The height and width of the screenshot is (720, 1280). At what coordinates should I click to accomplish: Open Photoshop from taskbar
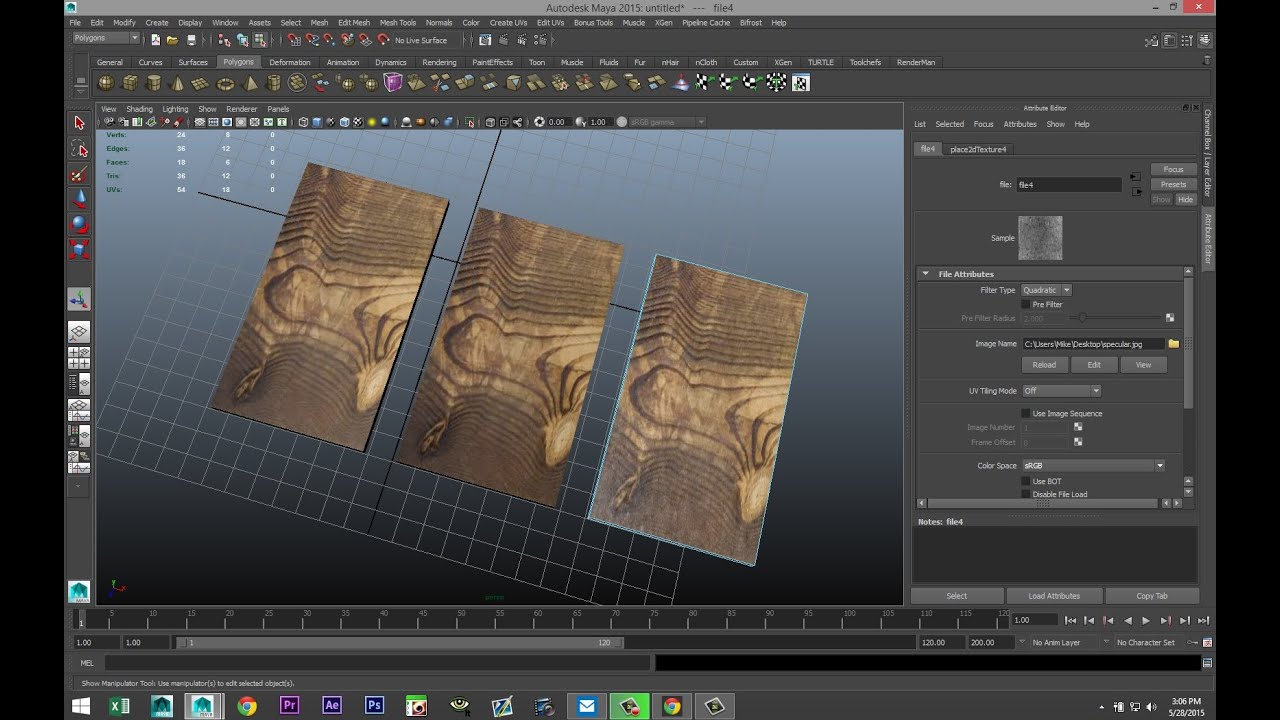click(375, 706)
